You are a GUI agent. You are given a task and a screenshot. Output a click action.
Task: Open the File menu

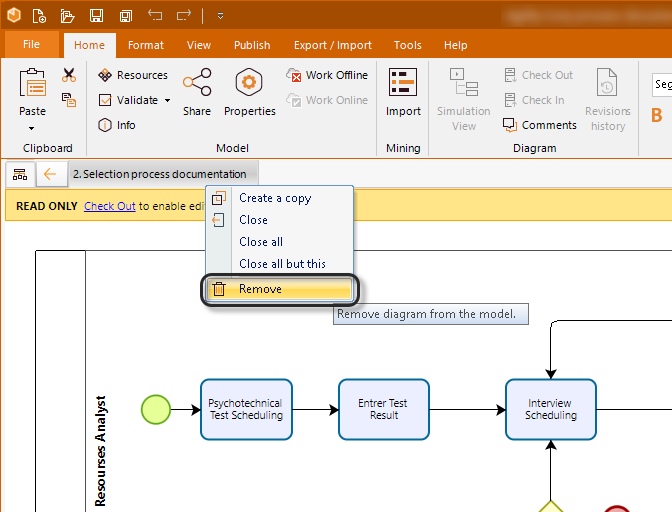(31, 44)
